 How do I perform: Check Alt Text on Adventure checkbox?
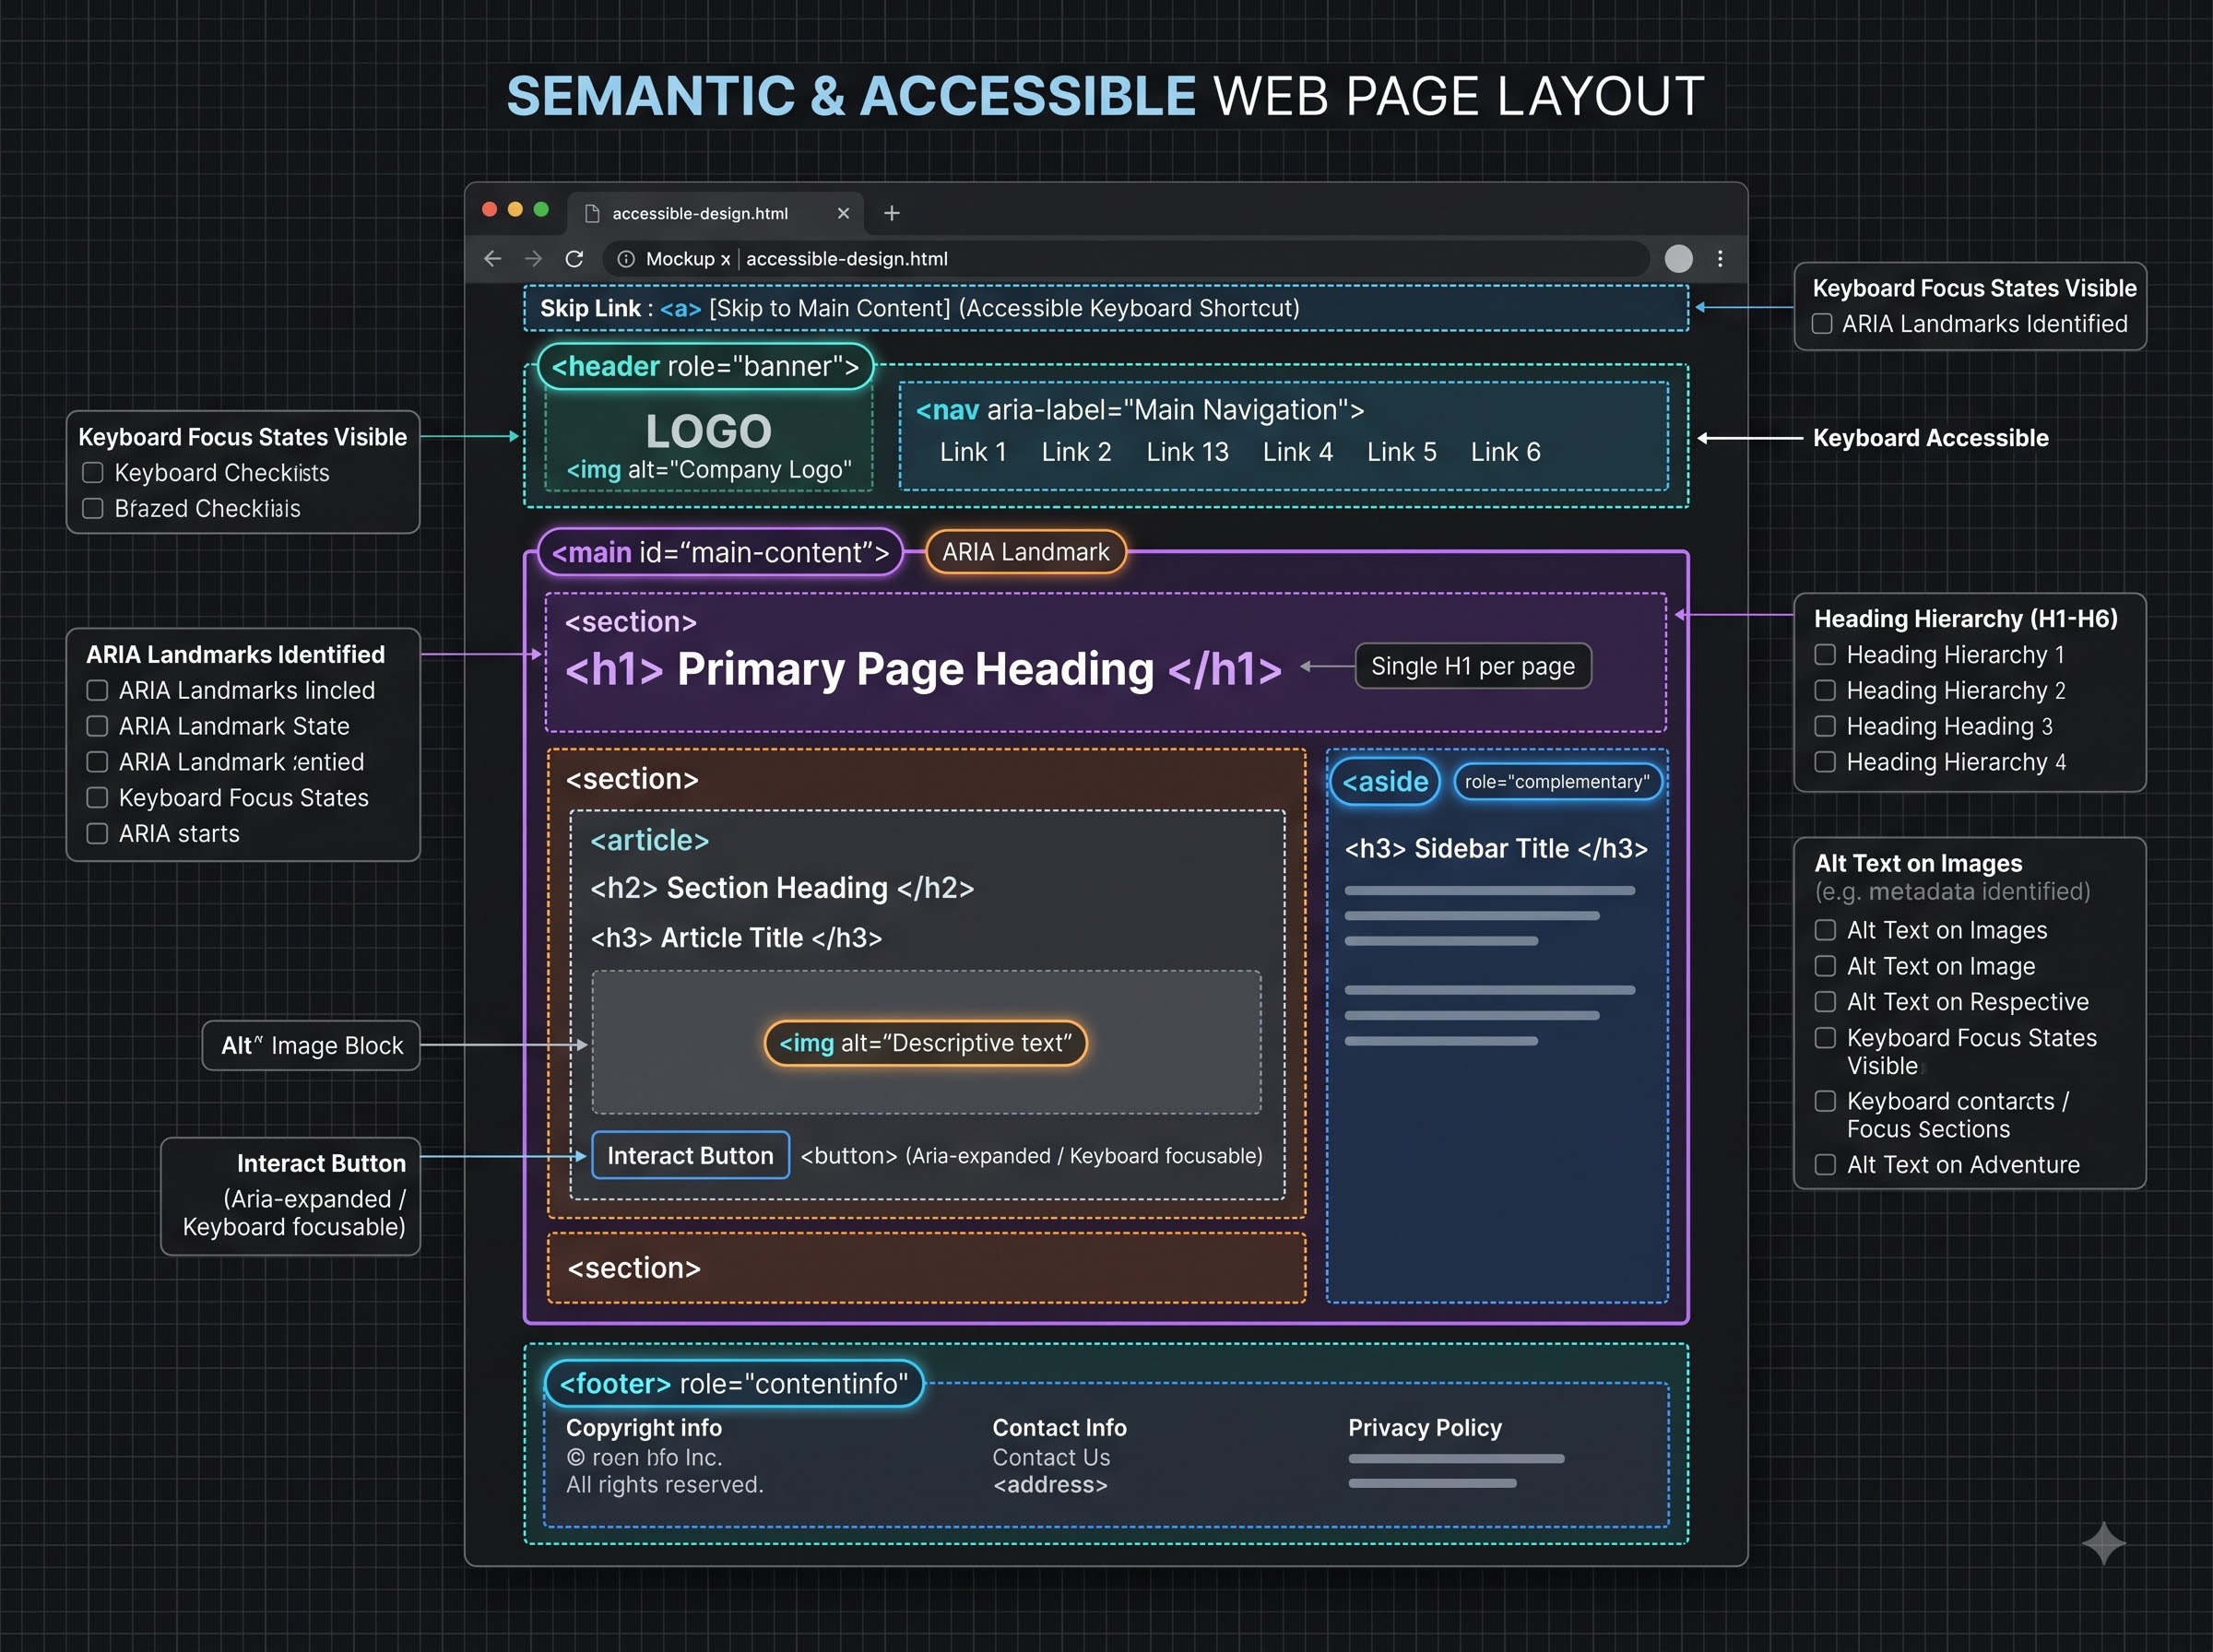[x=1825, y=1164]
